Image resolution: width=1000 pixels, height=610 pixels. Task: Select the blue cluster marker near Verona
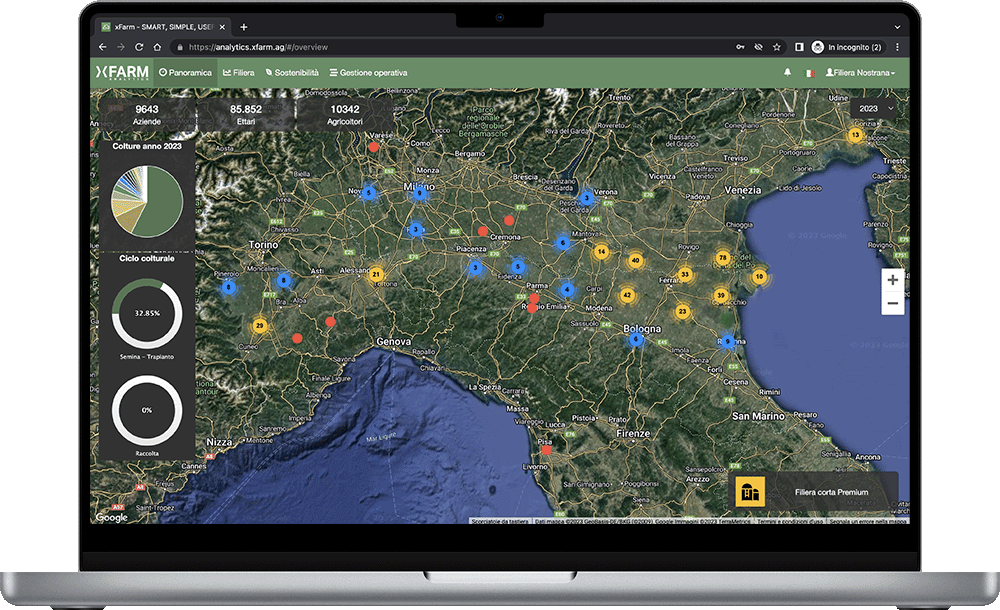point(587,198)
